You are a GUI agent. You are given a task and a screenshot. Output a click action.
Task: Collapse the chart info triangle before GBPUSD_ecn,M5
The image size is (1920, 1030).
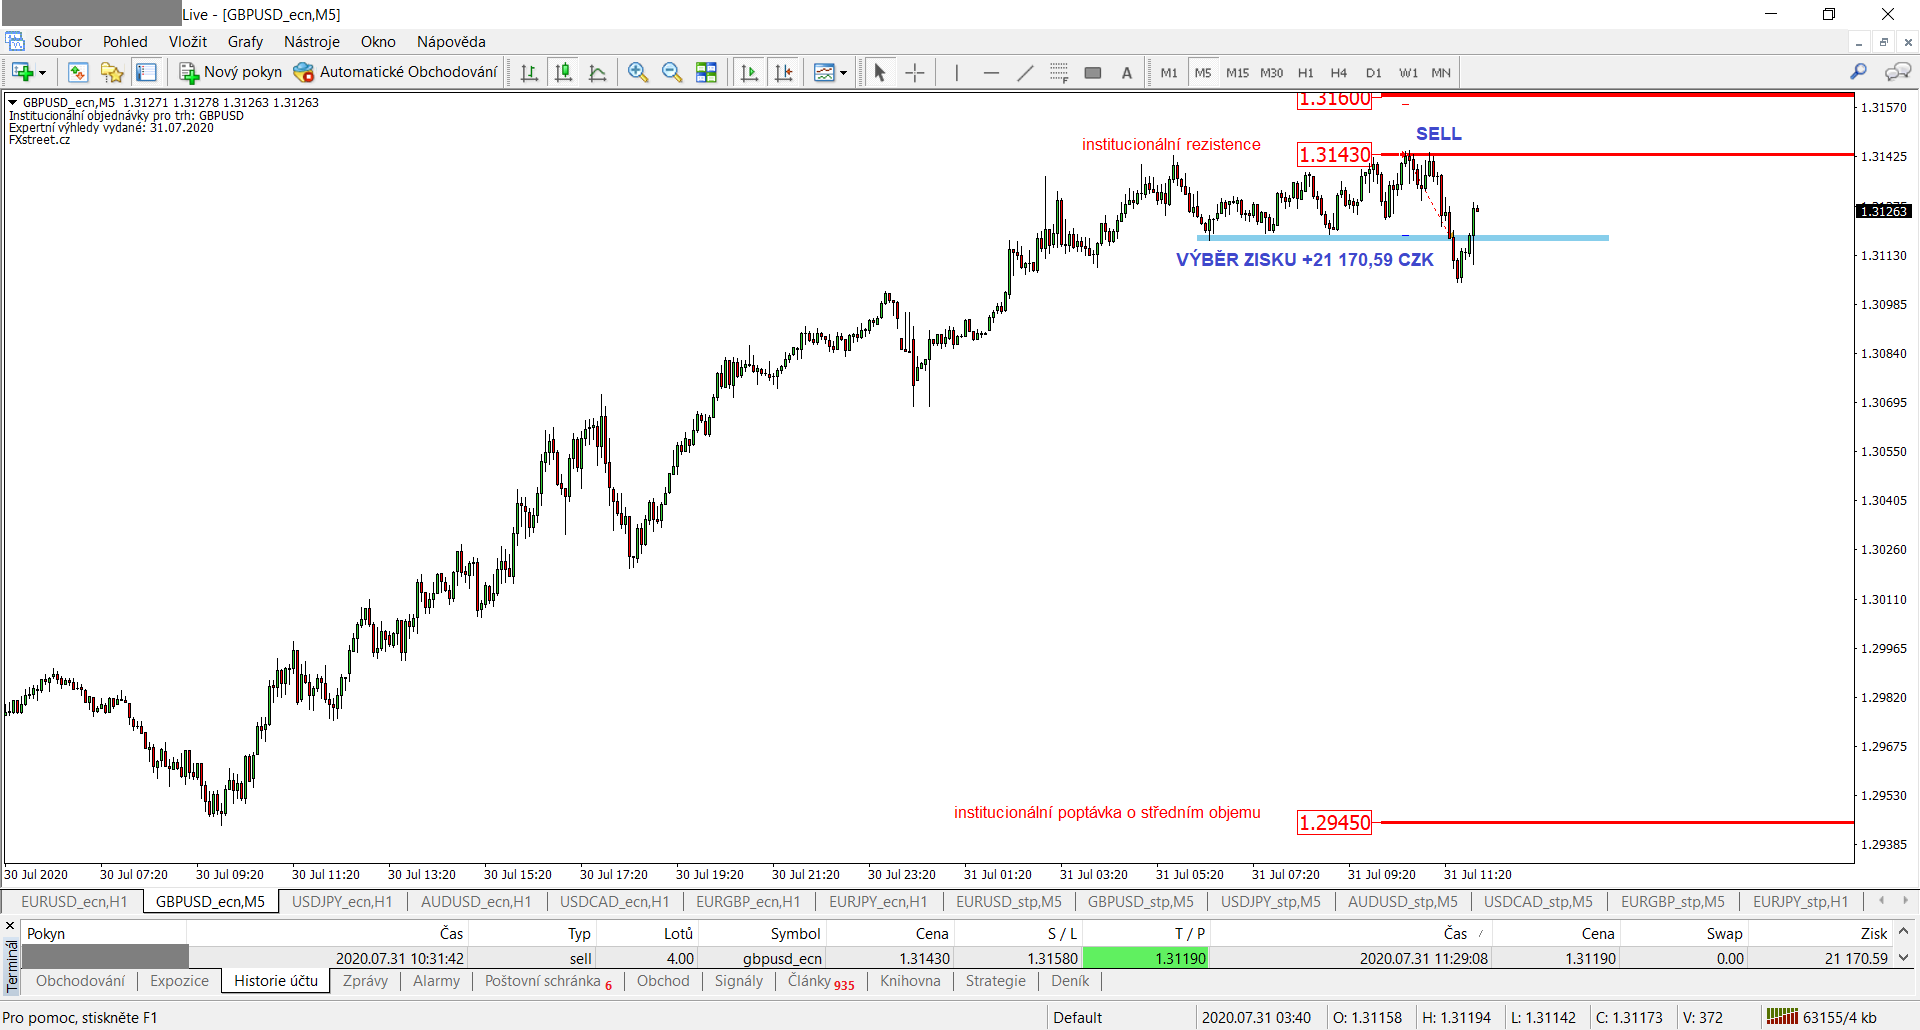coord(13,102)
